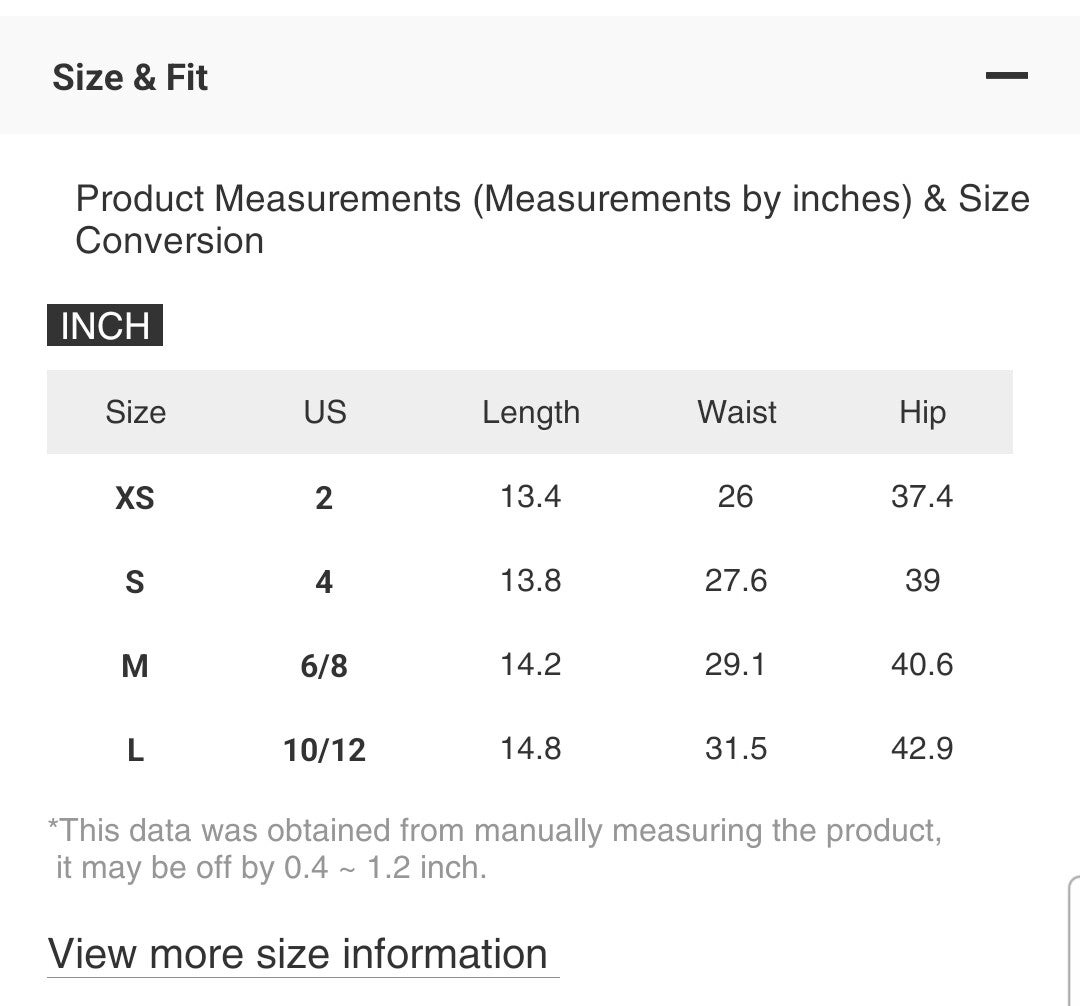The height and width of the screenshot is (1006, 1080).
Task: Click the Hip column header
Action: (x=922, y=412)
